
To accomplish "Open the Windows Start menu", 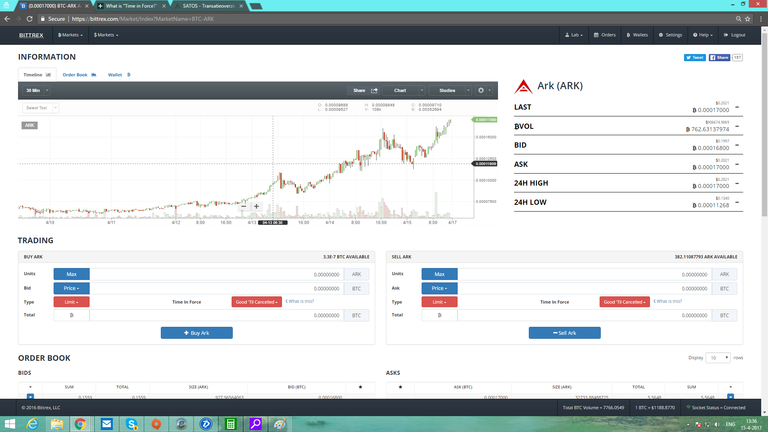I will (x=9, y=424).
